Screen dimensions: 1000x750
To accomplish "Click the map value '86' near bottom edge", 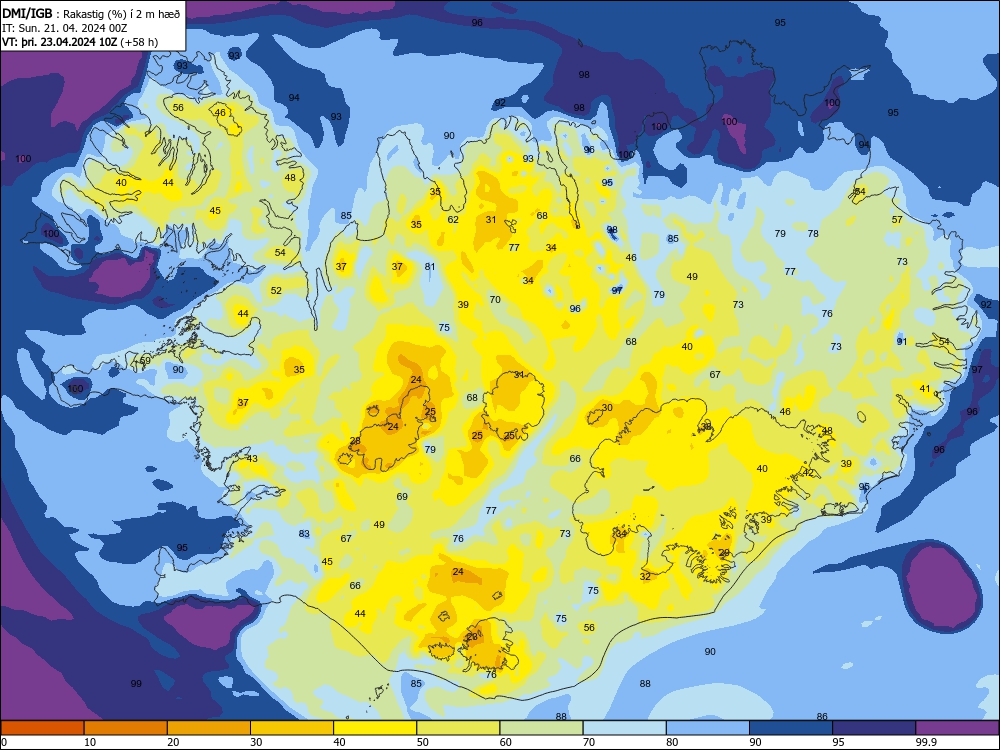I will (822, 717).
